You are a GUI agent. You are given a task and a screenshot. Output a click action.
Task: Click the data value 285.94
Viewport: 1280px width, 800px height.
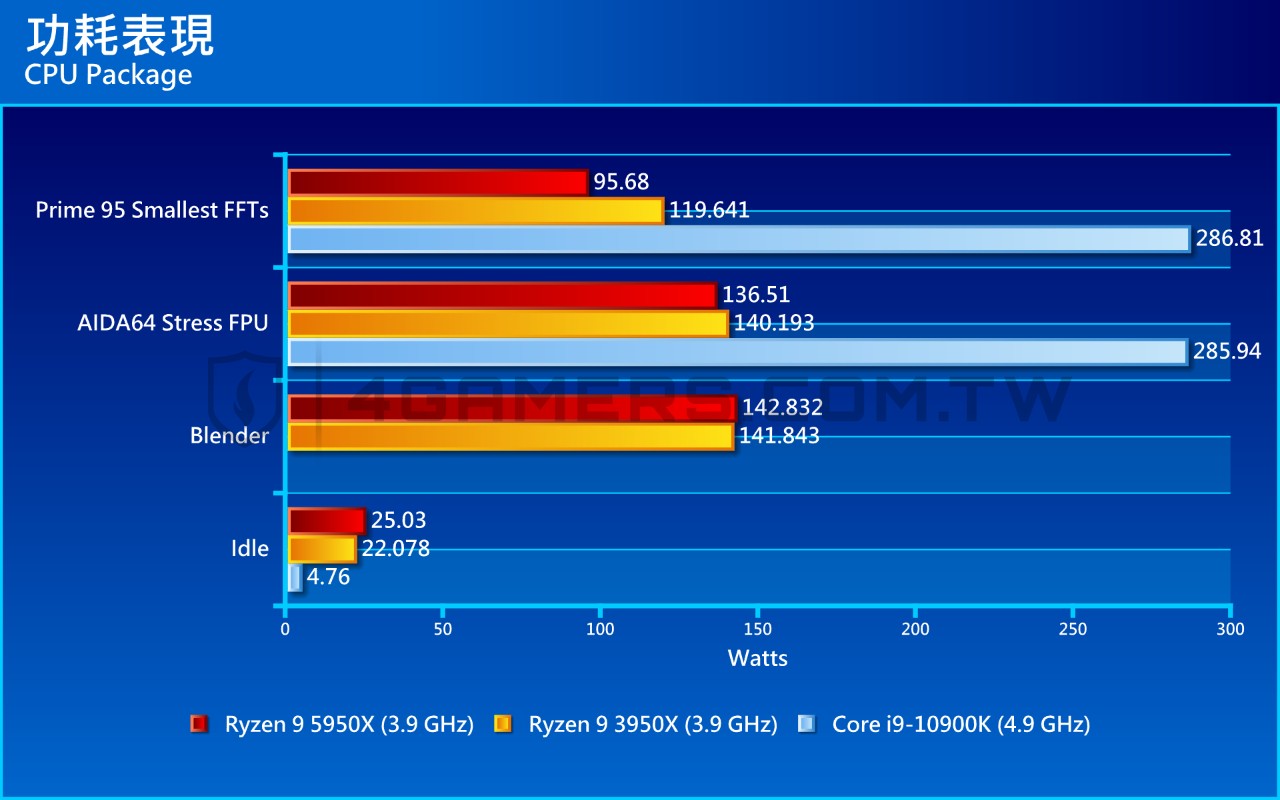coord(1227,352)
